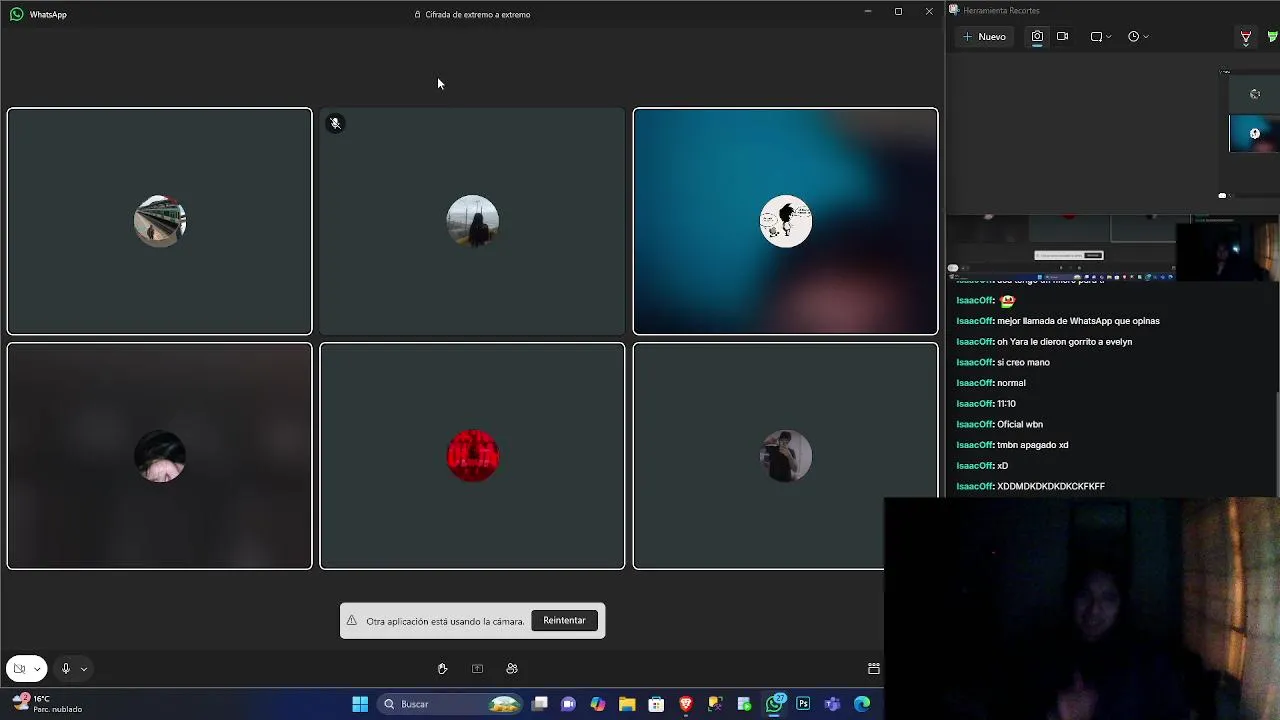Click Nuevo in Snipping Tool
Image resolution: width=1280 pixels, height=720 pixels.
(x=984, y=36)
